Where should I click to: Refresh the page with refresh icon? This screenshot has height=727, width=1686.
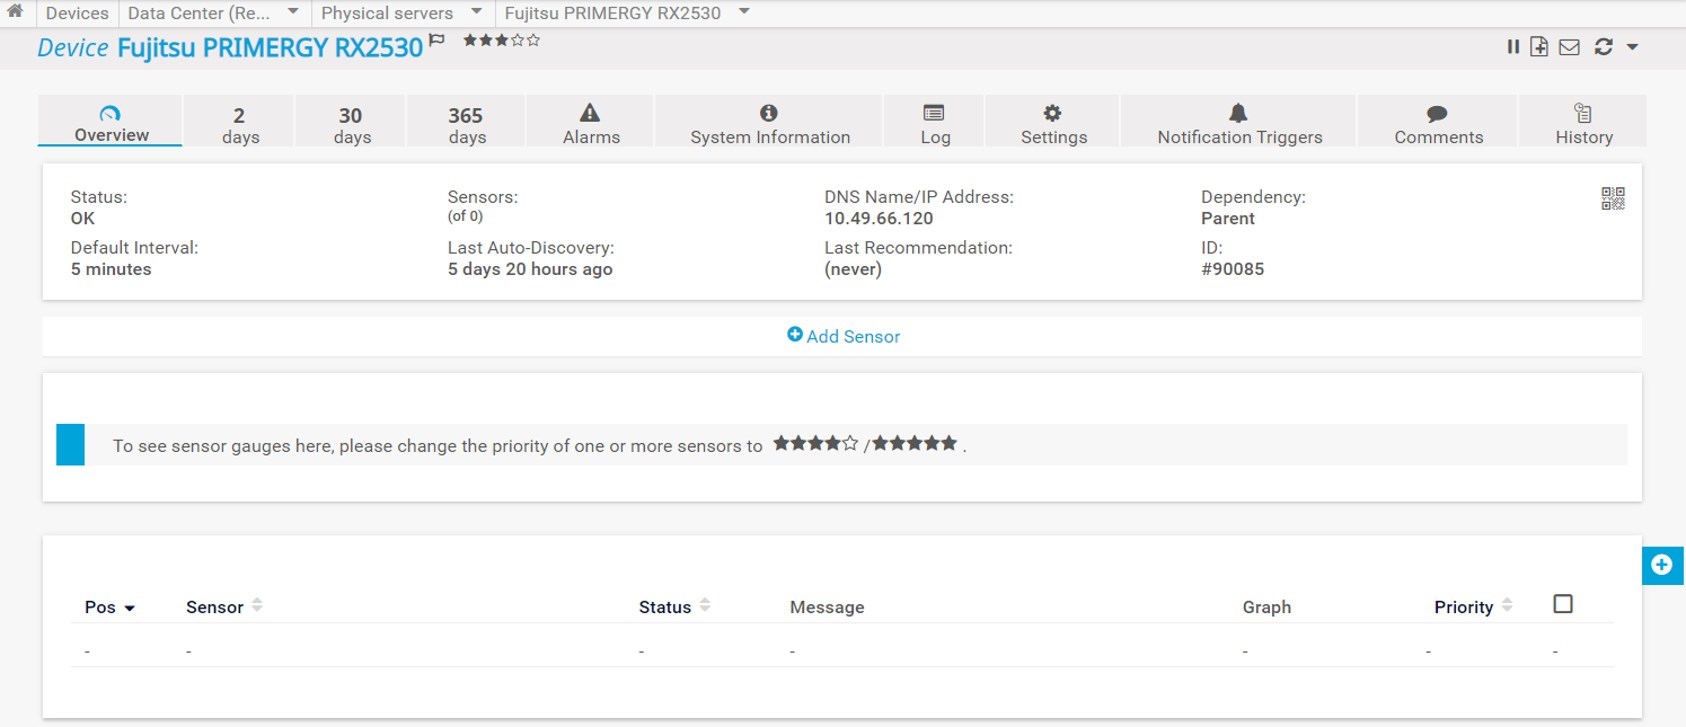click(x=1603, y=47)
